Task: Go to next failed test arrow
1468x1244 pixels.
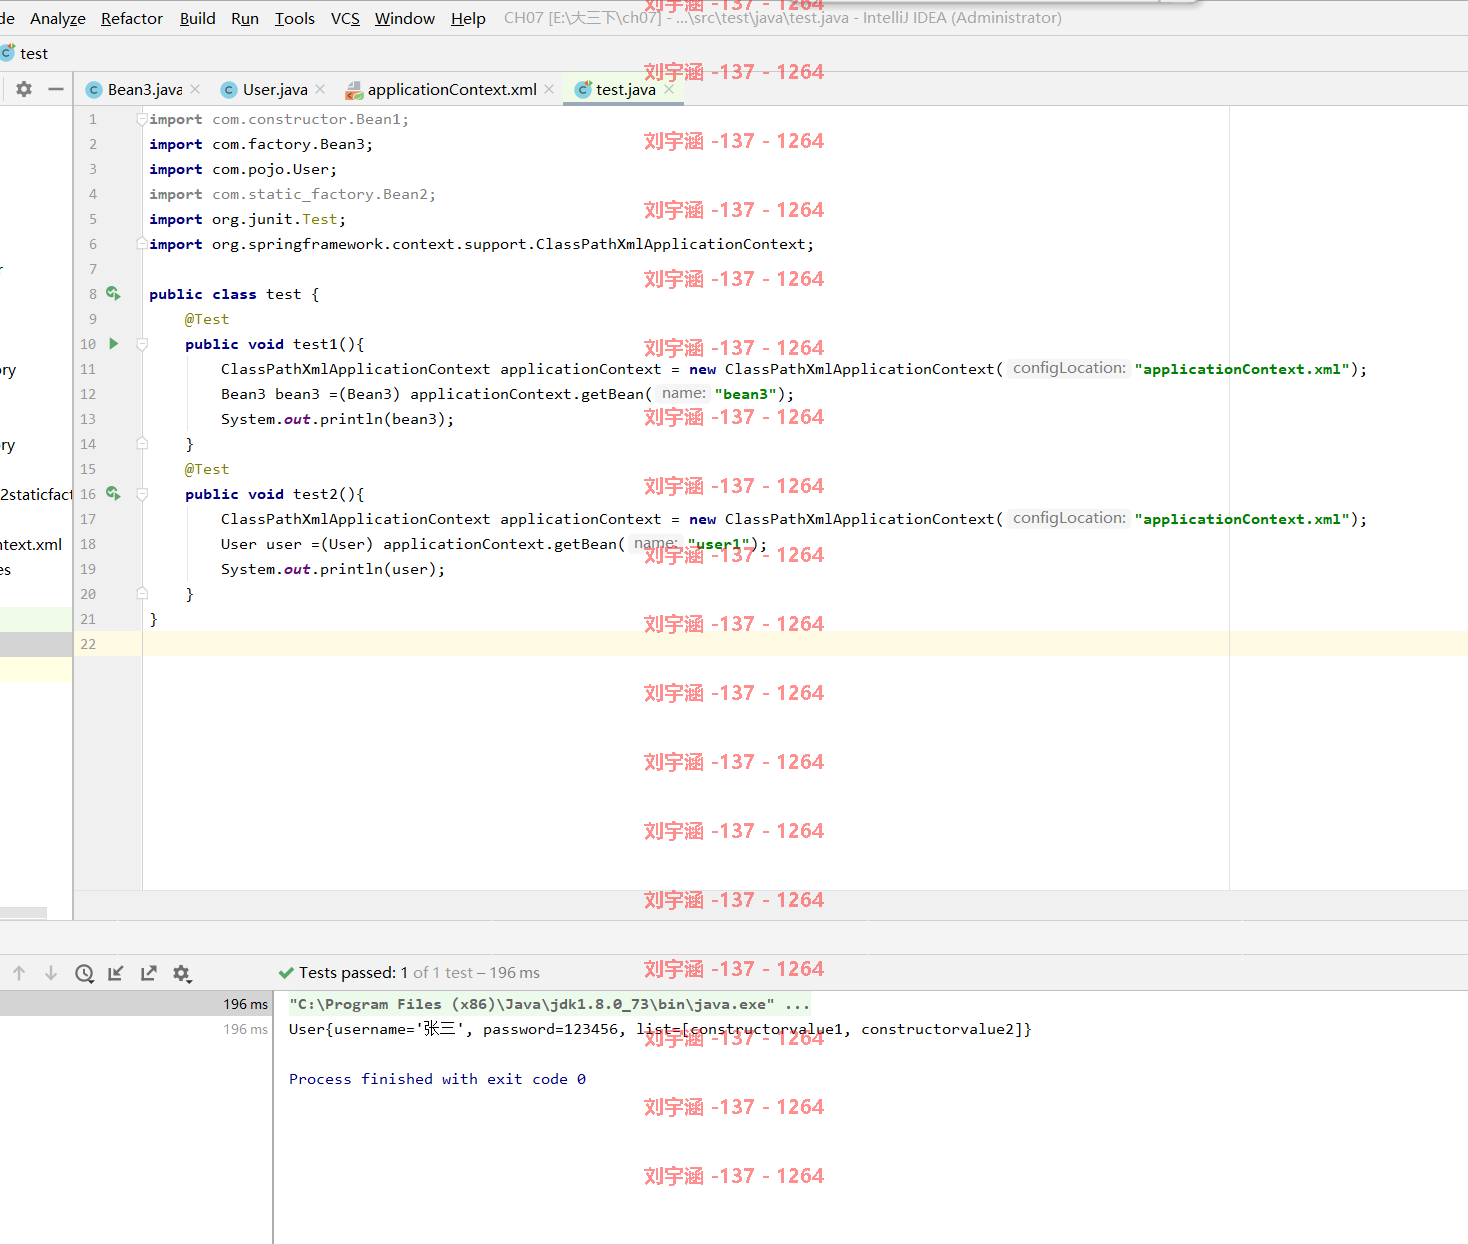Action: pos(51,973)
